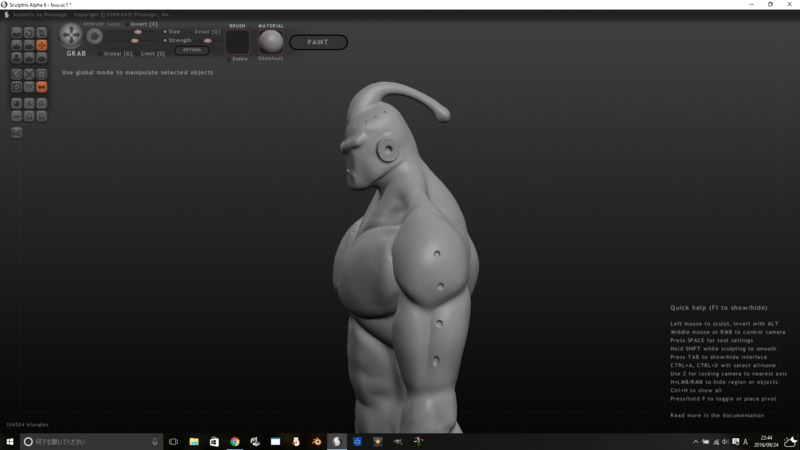Click the large GRAB arrows icon
The width and height of the screenshot is (800, 450).
71,35
